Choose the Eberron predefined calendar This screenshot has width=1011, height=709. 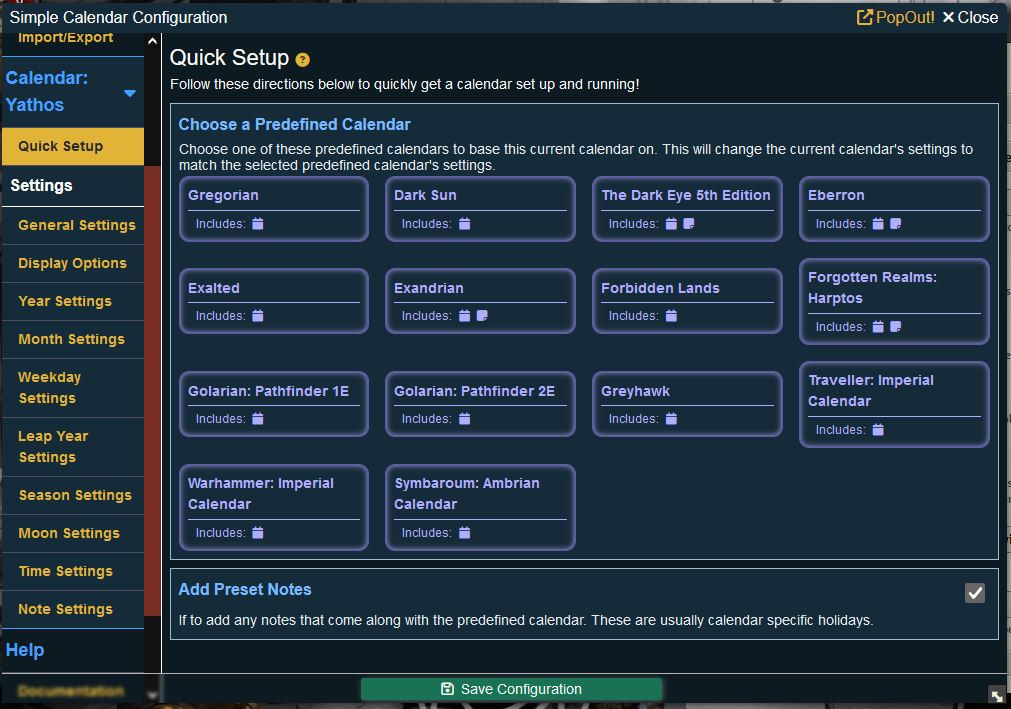(x=894, y=209)
